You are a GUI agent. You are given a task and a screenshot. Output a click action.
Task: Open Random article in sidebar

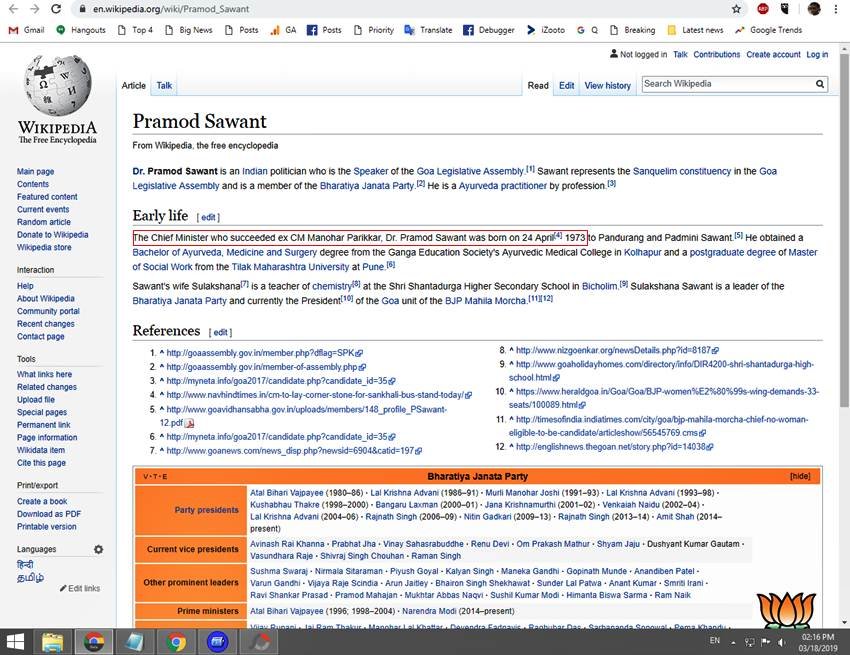(x=43, y=222)
